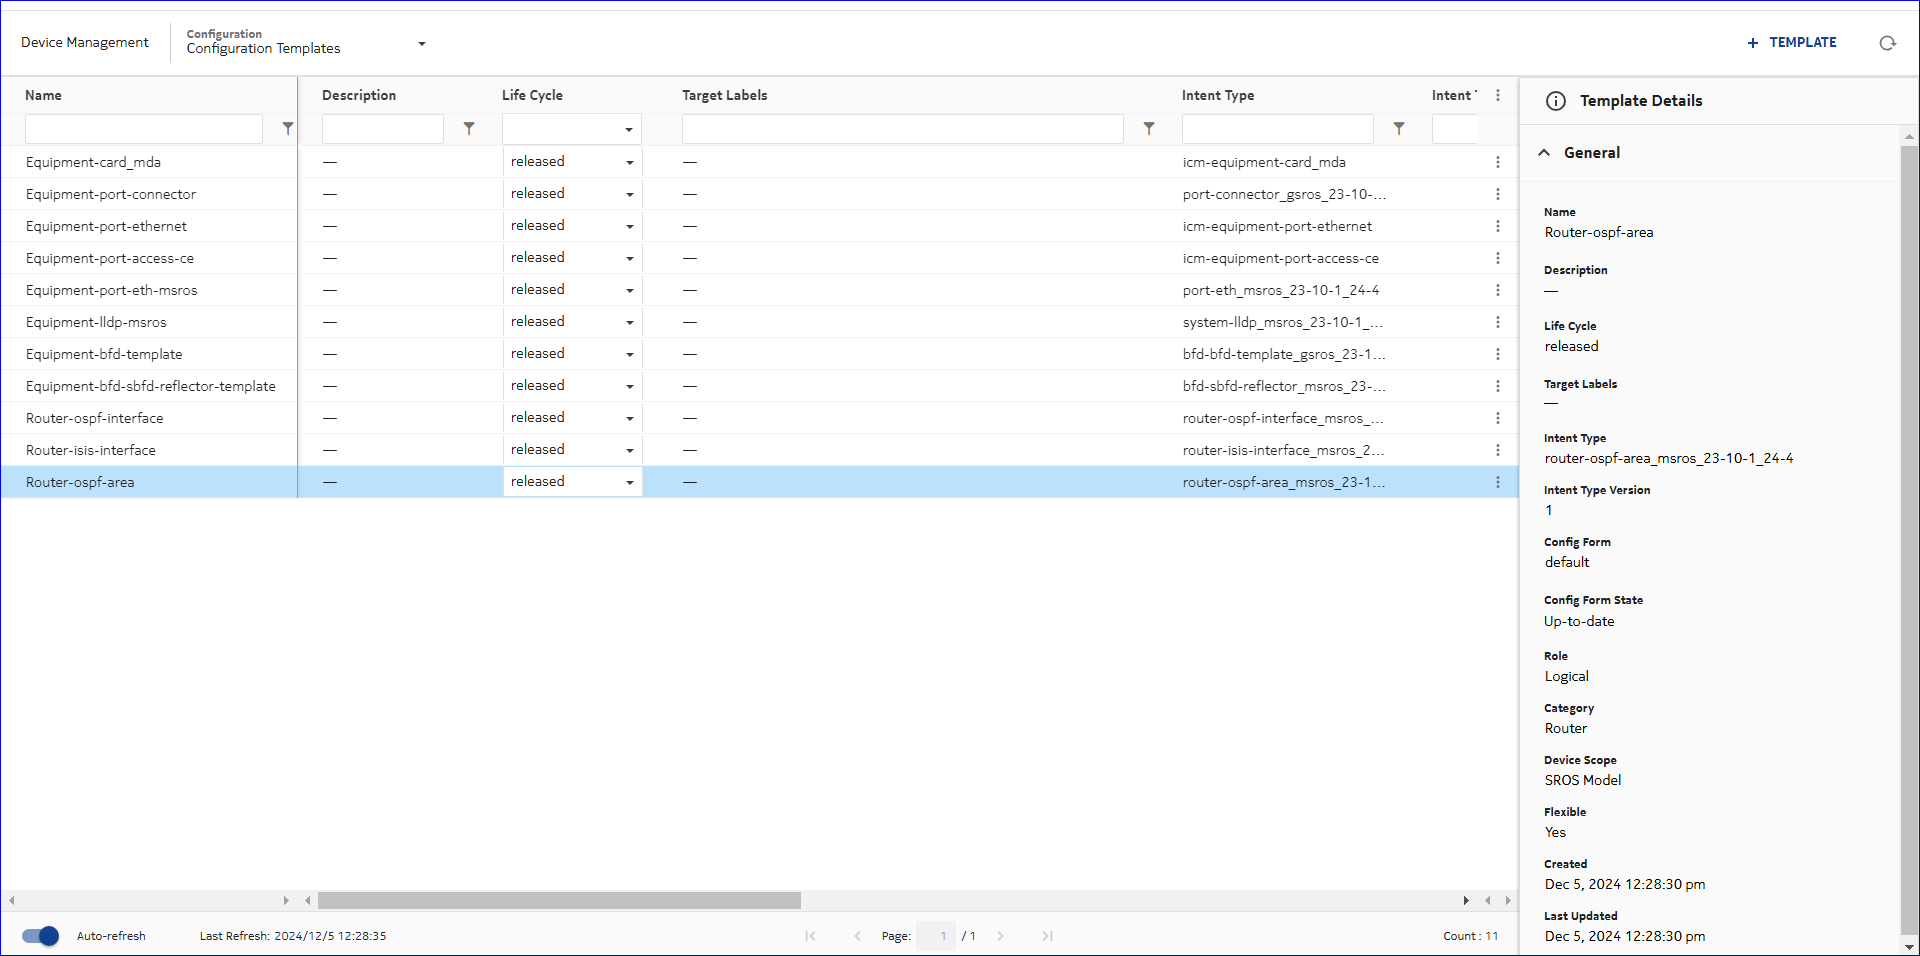Click the Description column filter icon
The width and height of the screenshot is (1920, 956).
[x=469, y=129]
